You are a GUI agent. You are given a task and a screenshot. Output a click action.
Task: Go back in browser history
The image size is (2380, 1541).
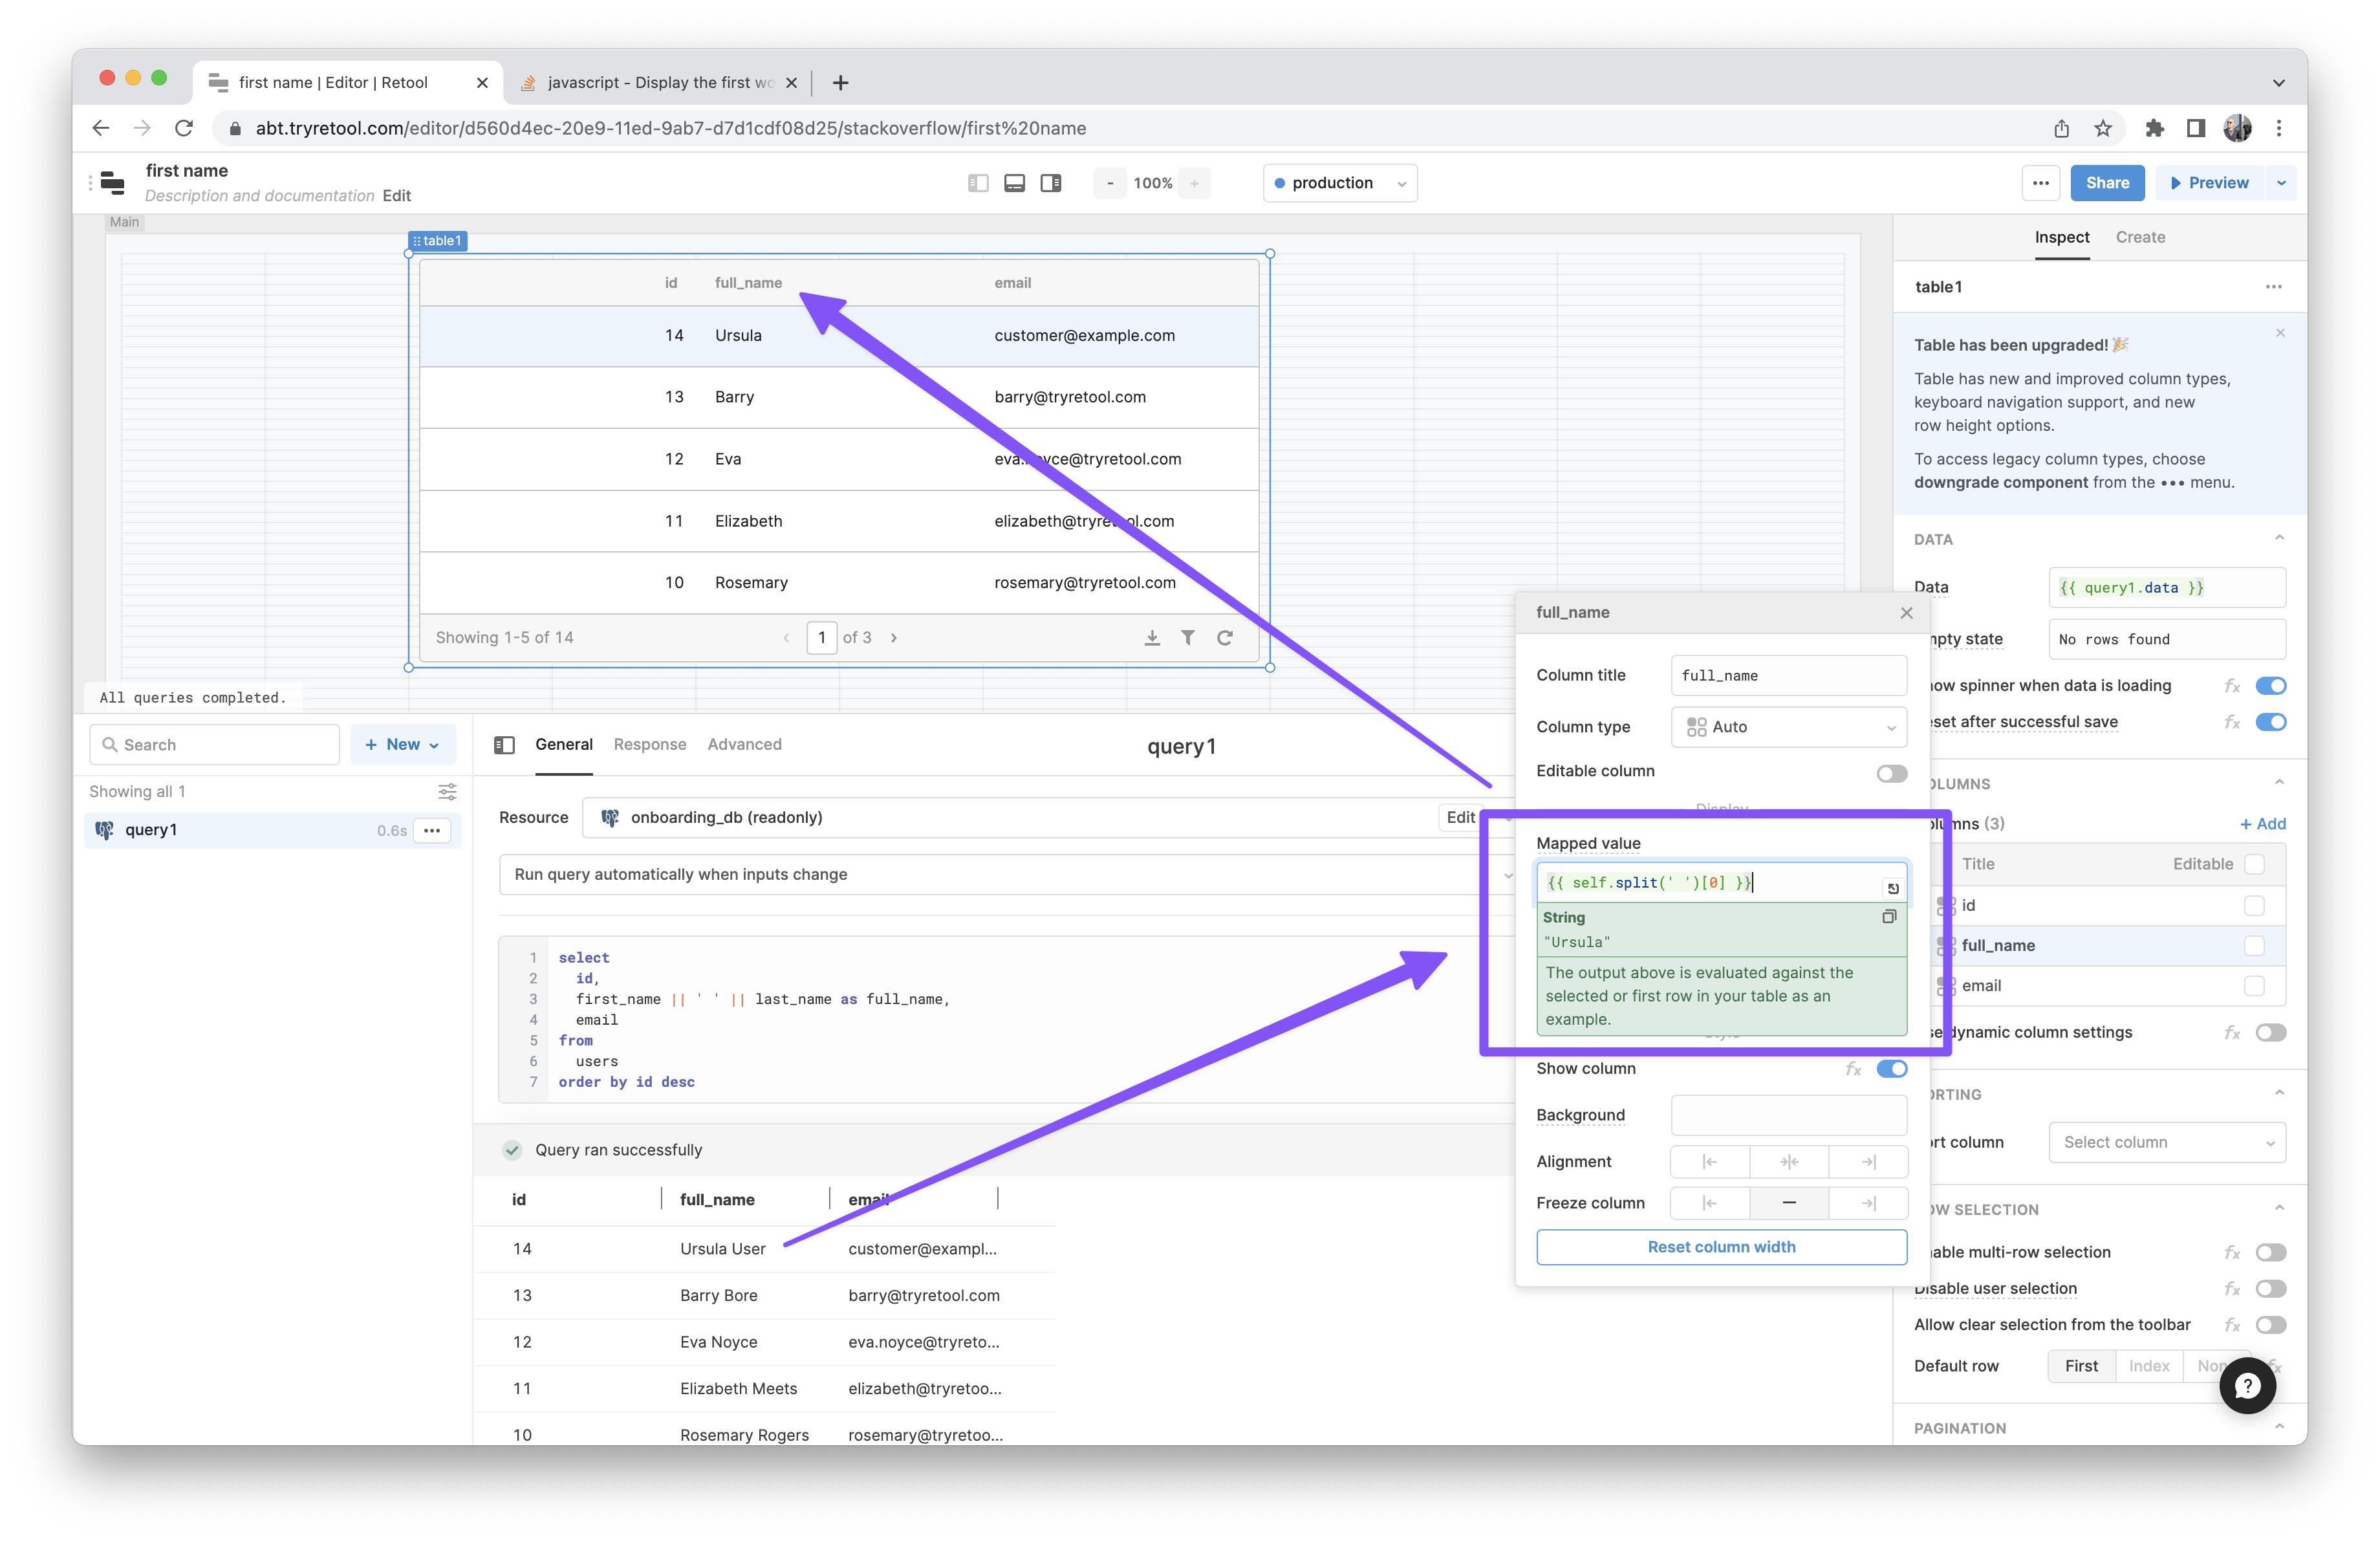[101, 128]
